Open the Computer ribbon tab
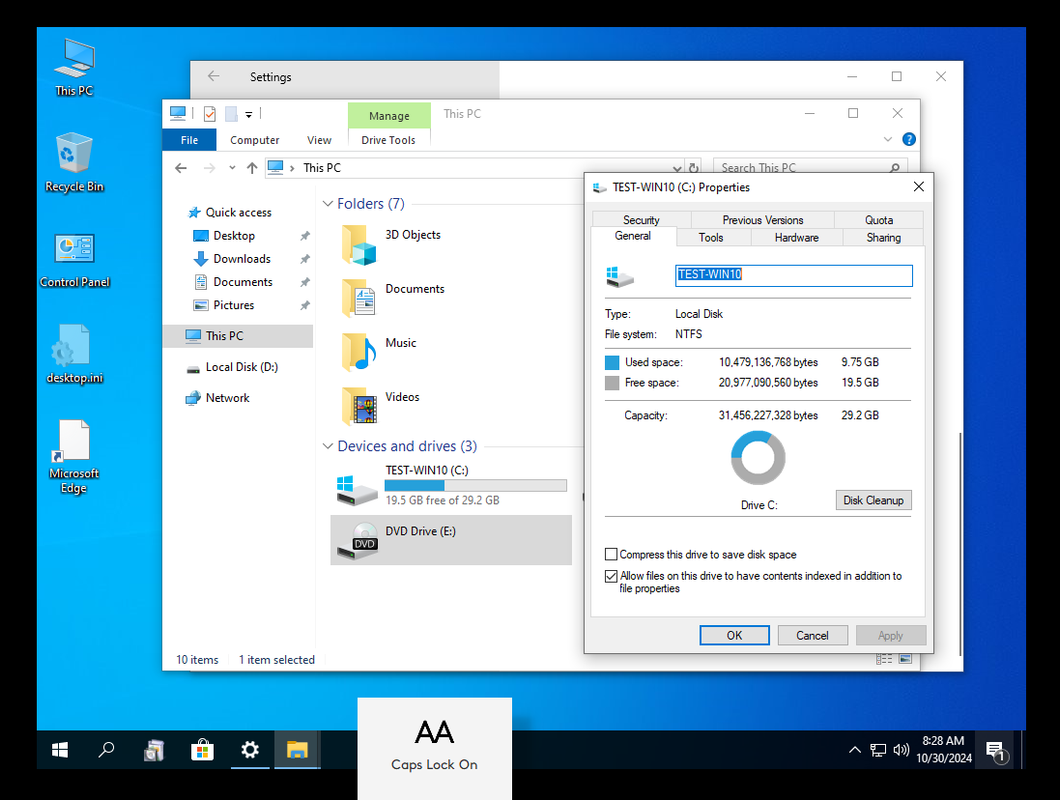 [254, 140]
